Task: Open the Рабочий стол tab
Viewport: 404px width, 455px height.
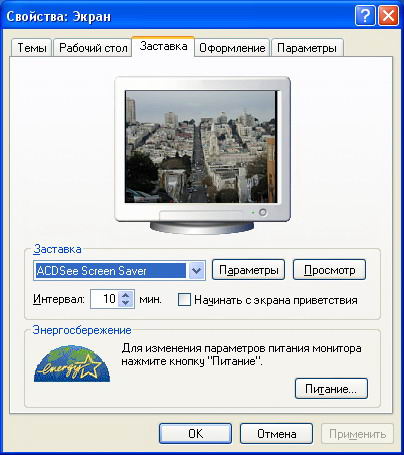Action: [93, 48]
